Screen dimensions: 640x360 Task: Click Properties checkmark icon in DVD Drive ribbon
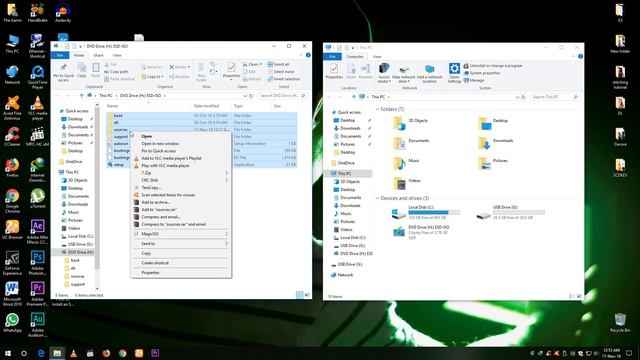[x=231, y=67]
